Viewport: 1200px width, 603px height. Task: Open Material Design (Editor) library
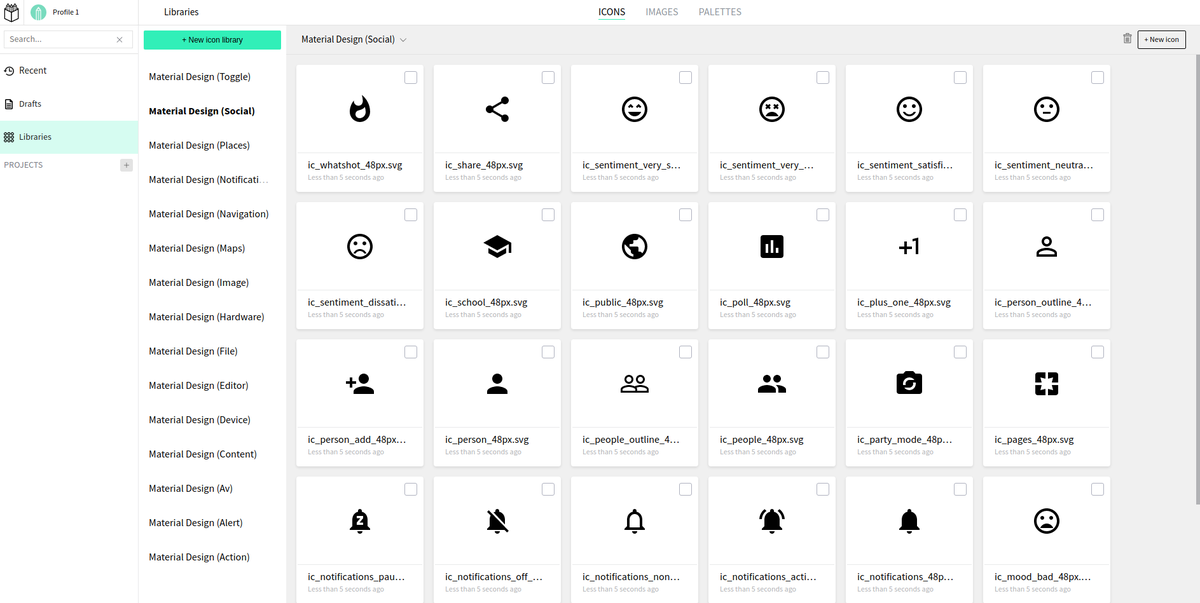coord(199,386)
